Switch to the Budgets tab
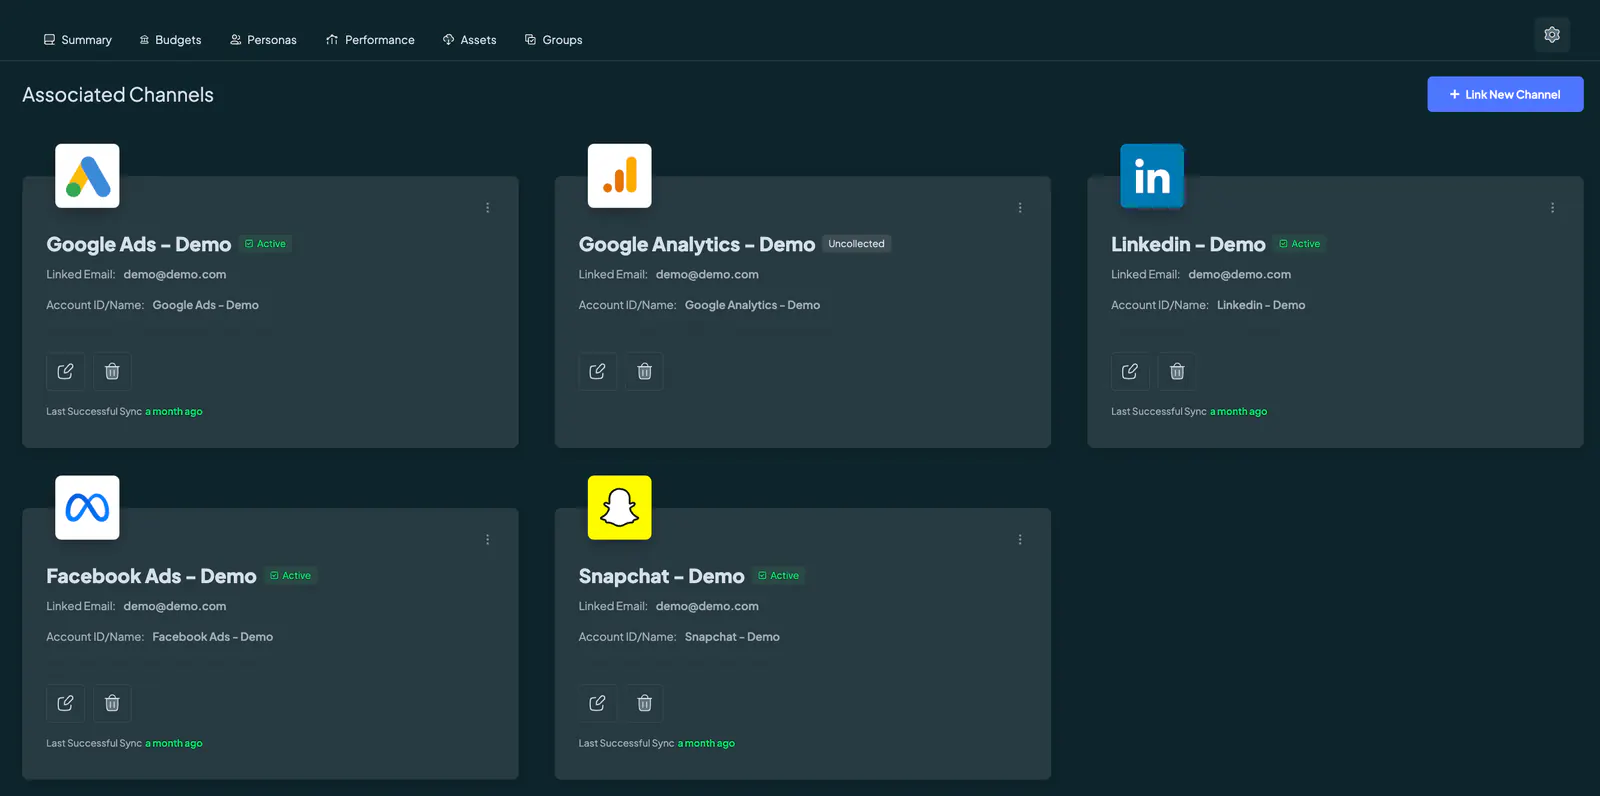The height and width of the screenshot is (796, 1600). point(170,40)
